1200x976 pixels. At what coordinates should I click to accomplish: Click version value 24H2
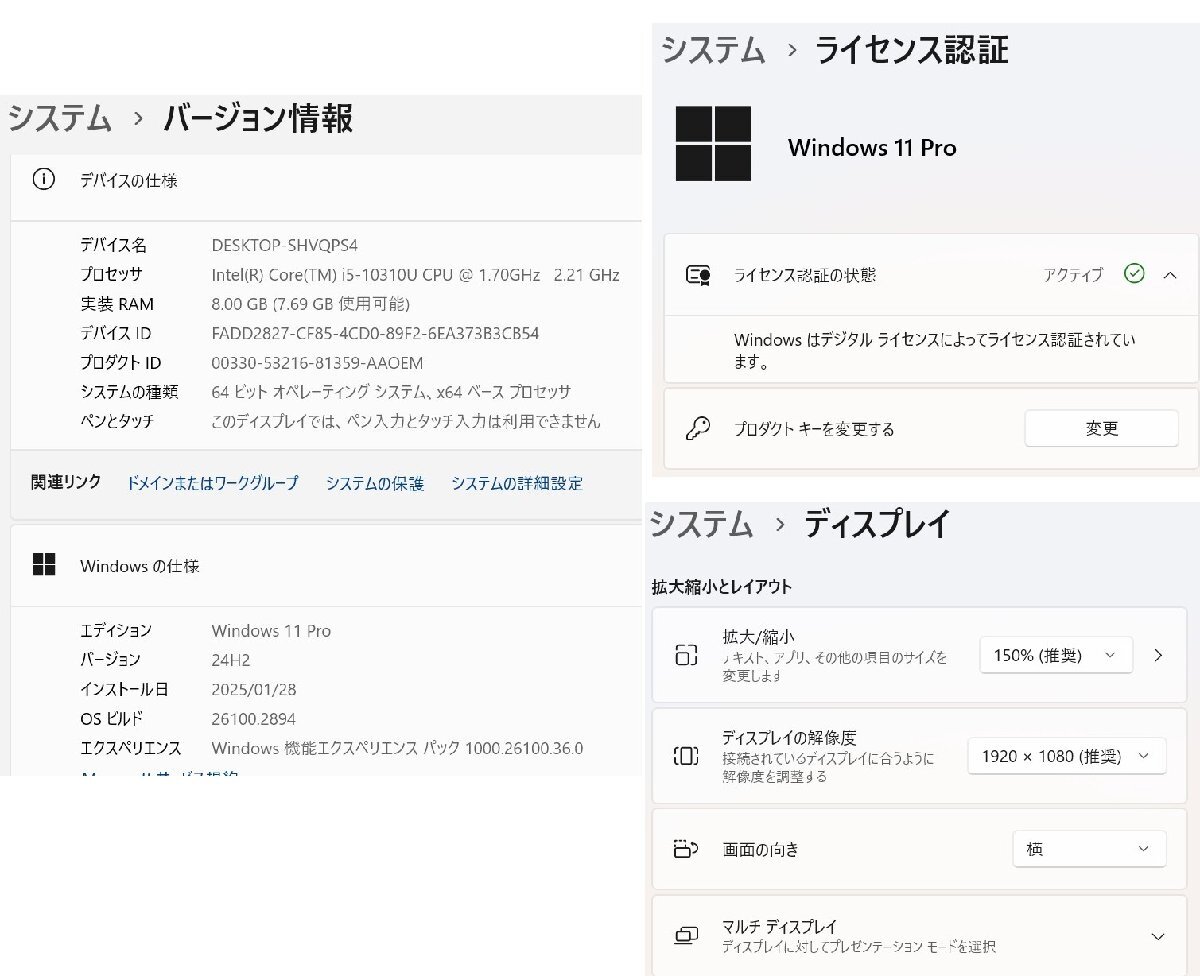[231, 660]
